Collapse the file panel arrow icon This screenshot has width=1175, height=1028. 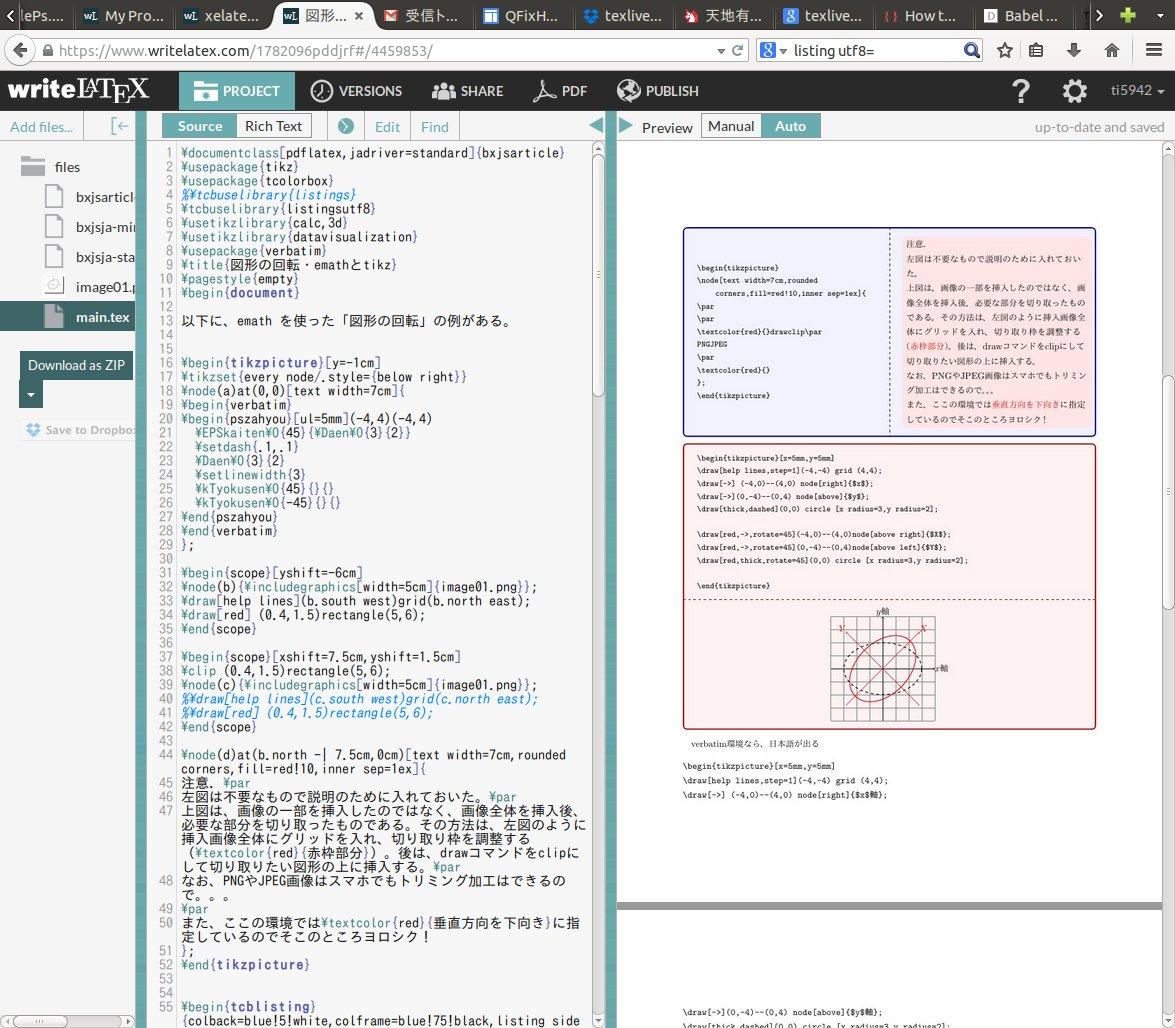[119, 126]
